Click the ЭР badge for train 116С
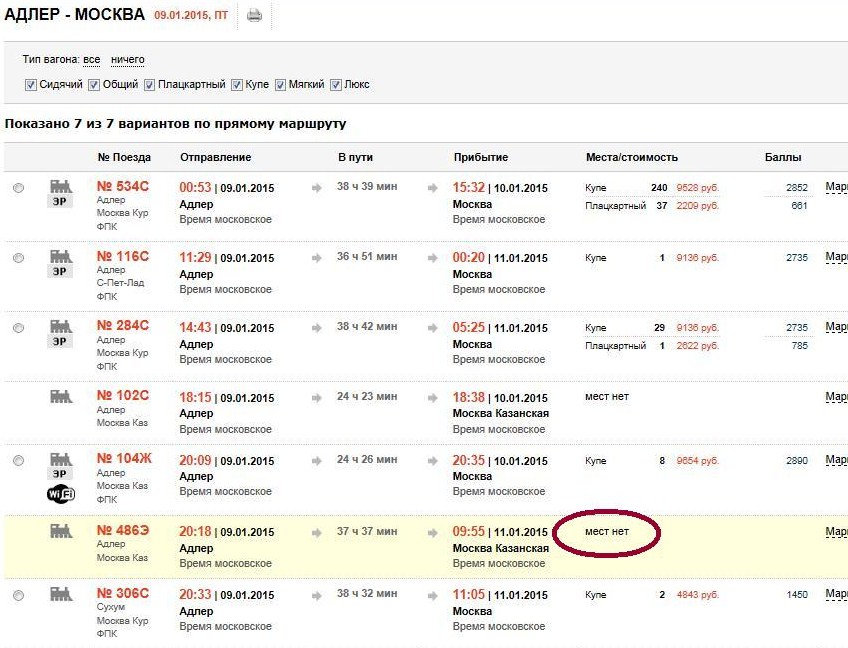Image resolution: width=848 pixels, height=648 pixels. point(61,271)
